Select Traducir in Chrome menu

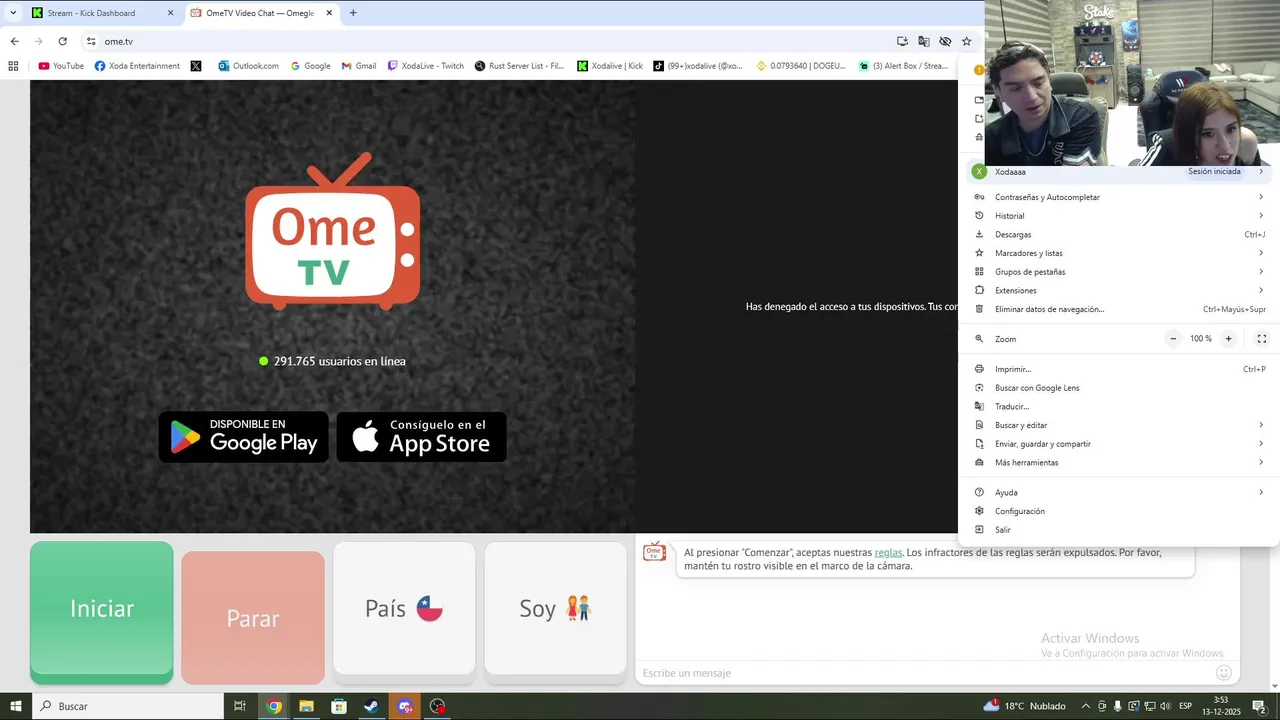point(1119,407)
